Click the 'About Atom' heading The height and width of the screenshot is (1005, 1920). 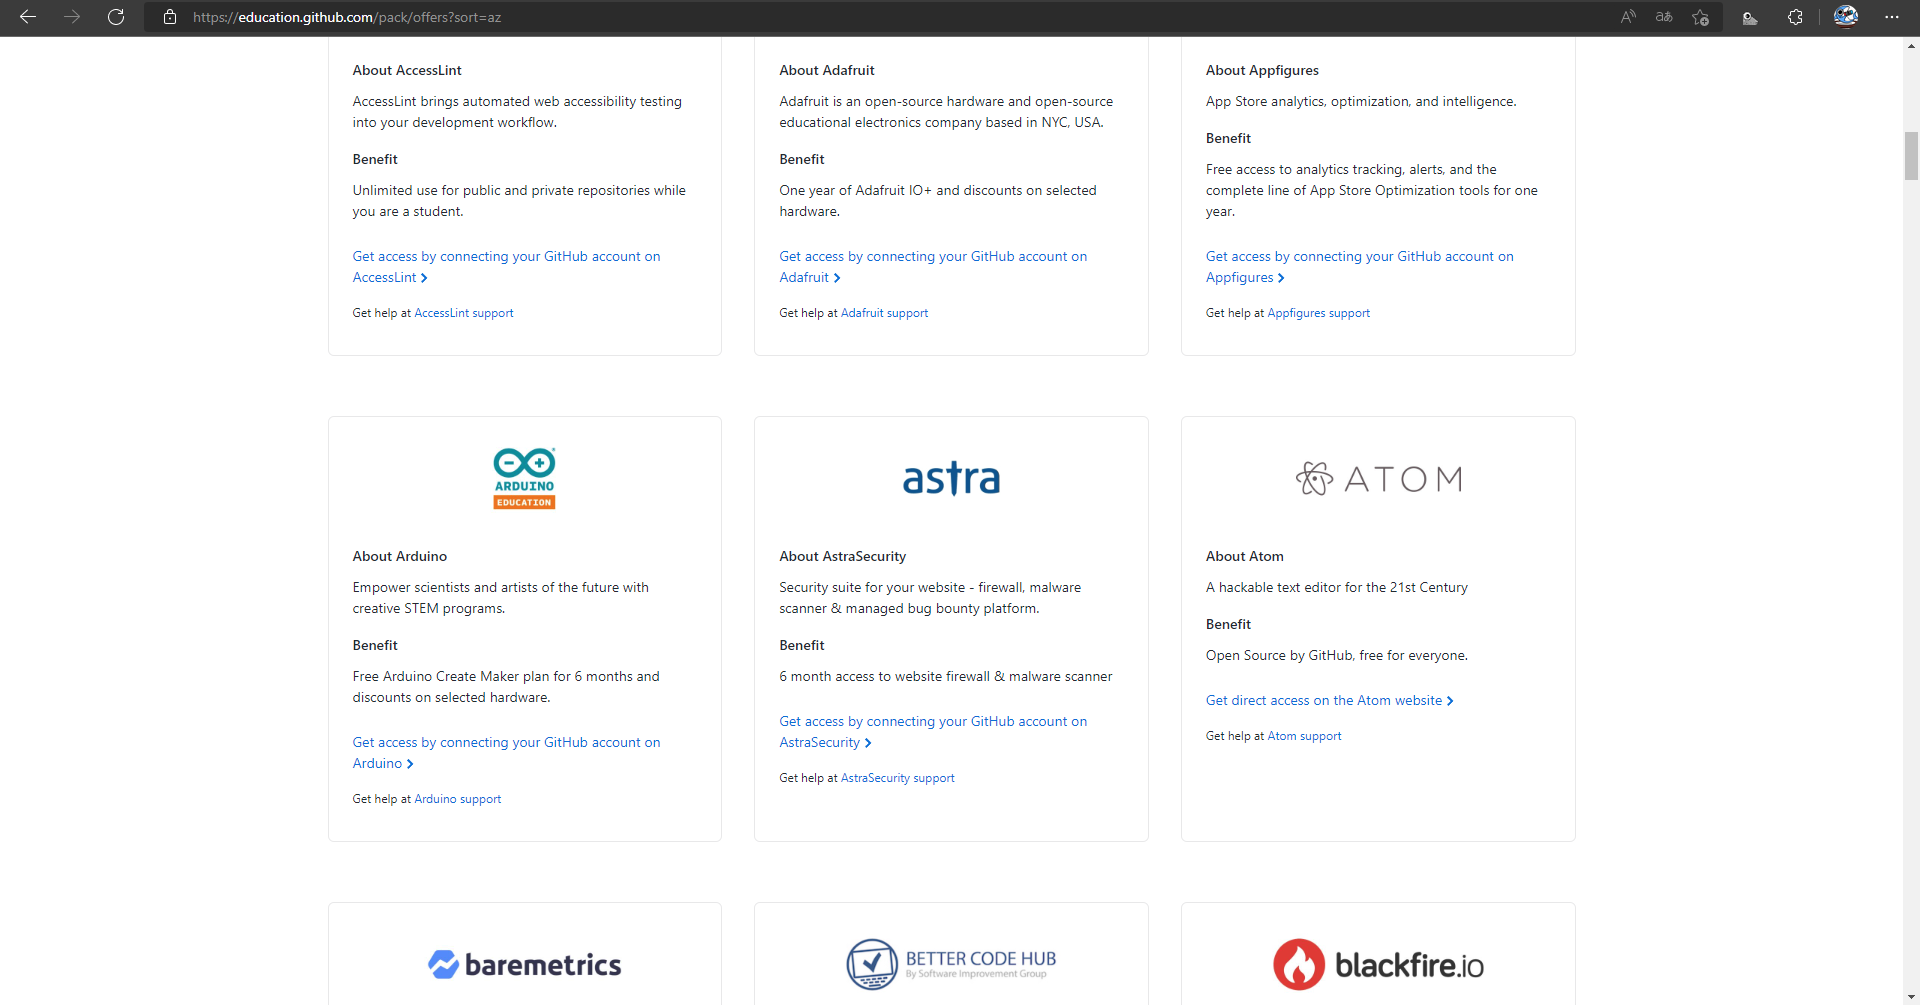[x=1244, y=556]
